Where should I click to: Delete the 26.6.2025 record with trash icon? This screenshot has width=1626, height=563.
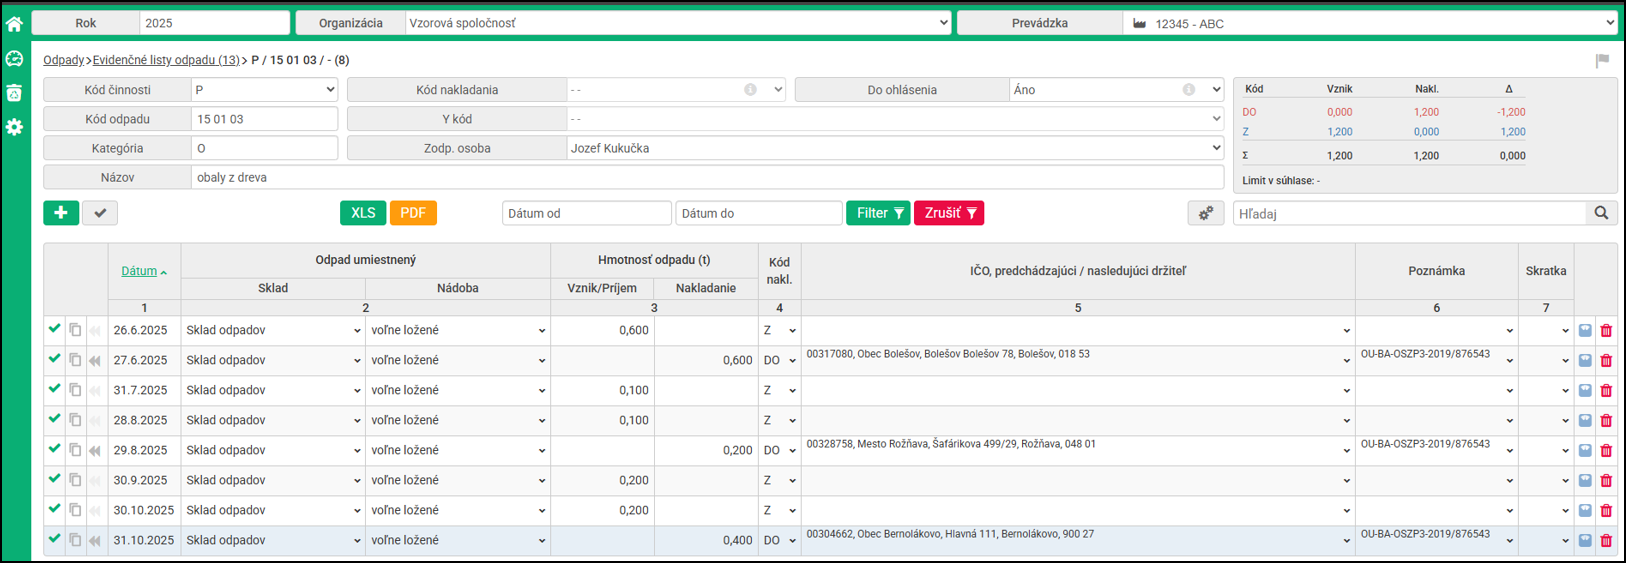click(x=1606, y=331)
